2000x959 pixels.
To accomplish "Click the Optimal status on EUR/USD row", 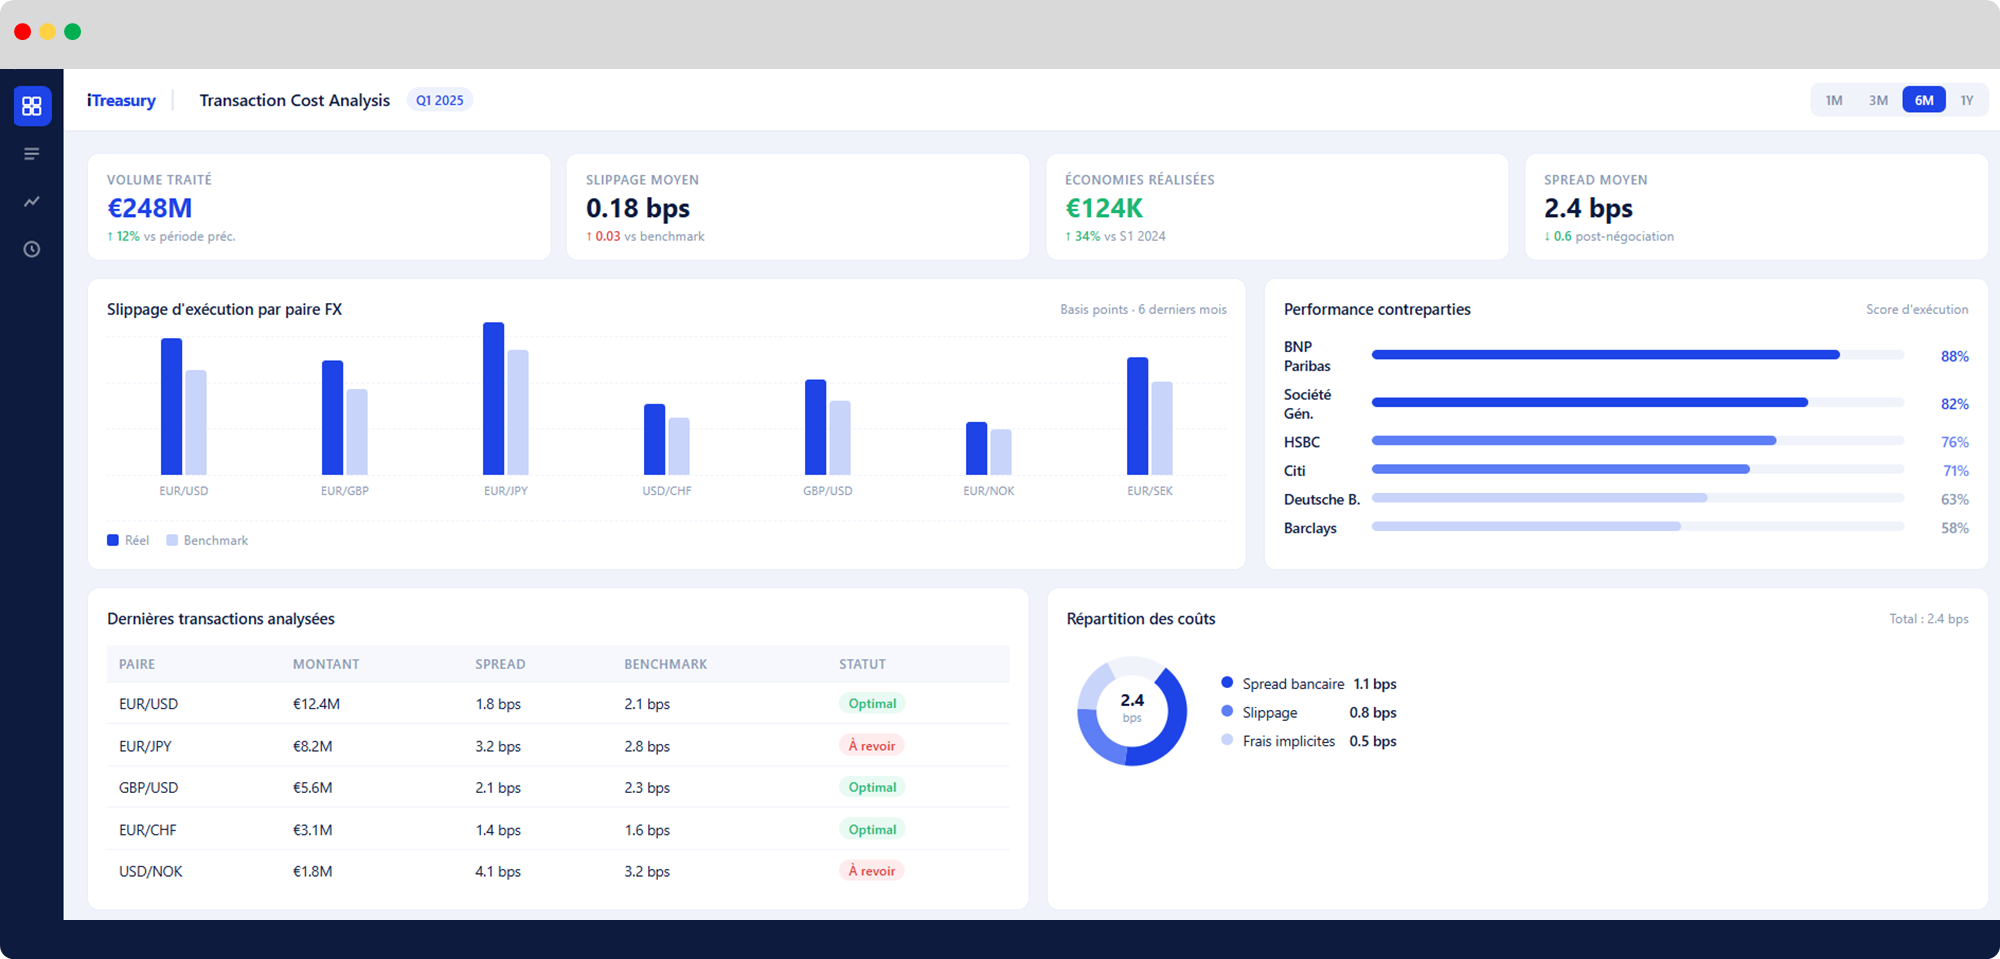I will click(872, 704).
